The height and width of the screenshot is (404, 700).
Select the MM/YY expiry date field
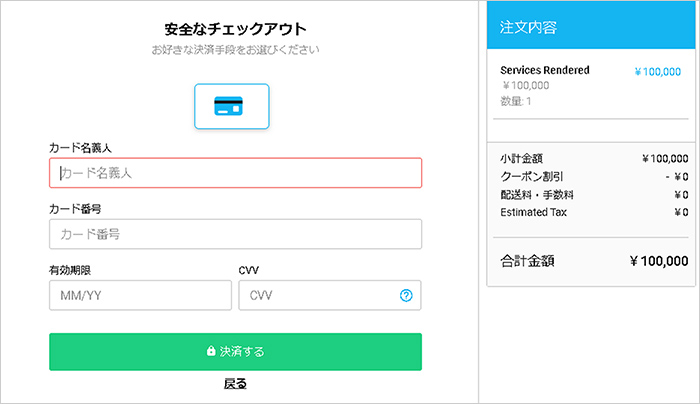(139, 295)
